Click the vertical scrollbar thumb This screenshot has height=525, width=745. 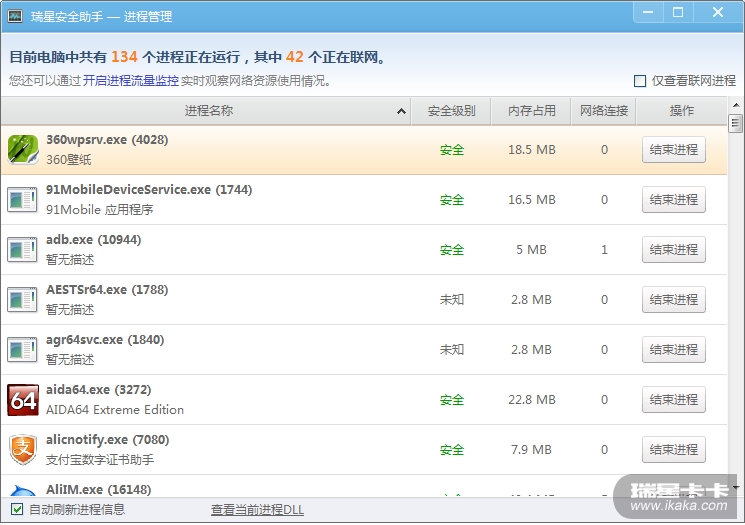click(x=735, y=124)
